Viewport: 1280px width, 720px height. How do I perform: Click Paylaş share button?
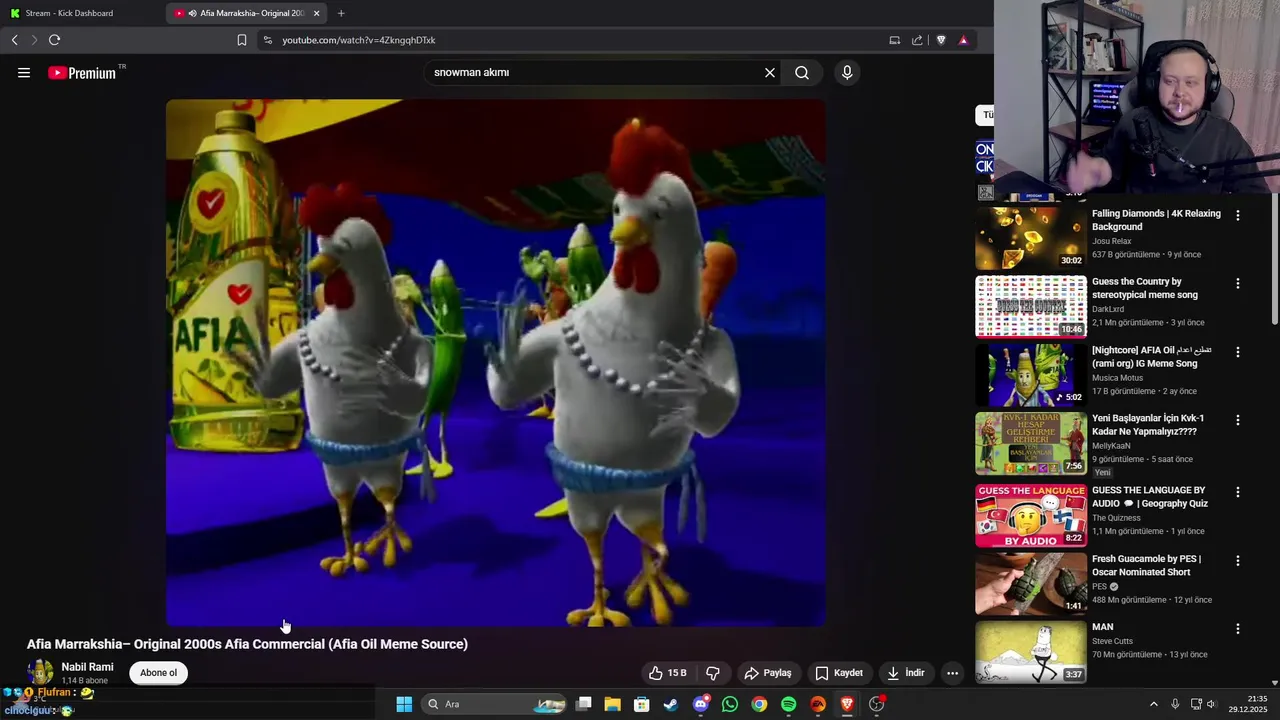click(768, 673)
